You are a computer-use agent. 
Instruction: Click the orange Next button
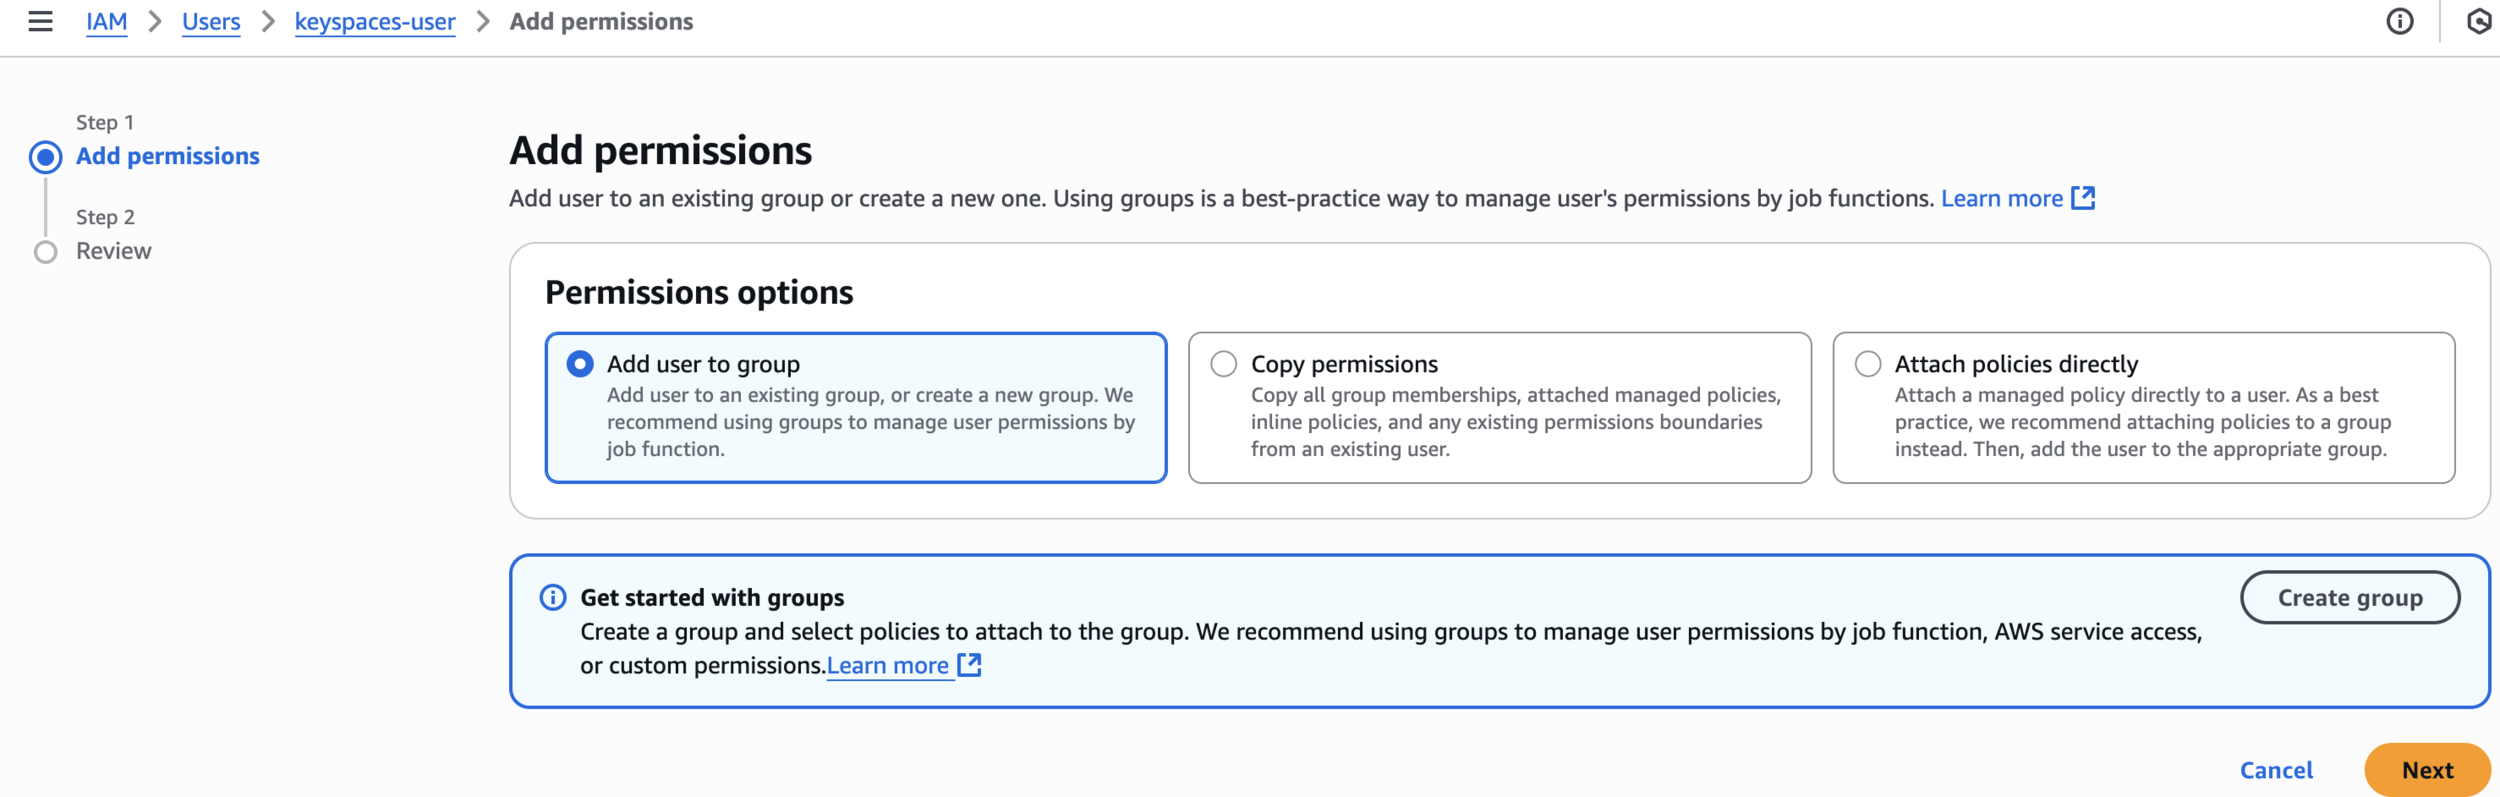[2426, 770]
